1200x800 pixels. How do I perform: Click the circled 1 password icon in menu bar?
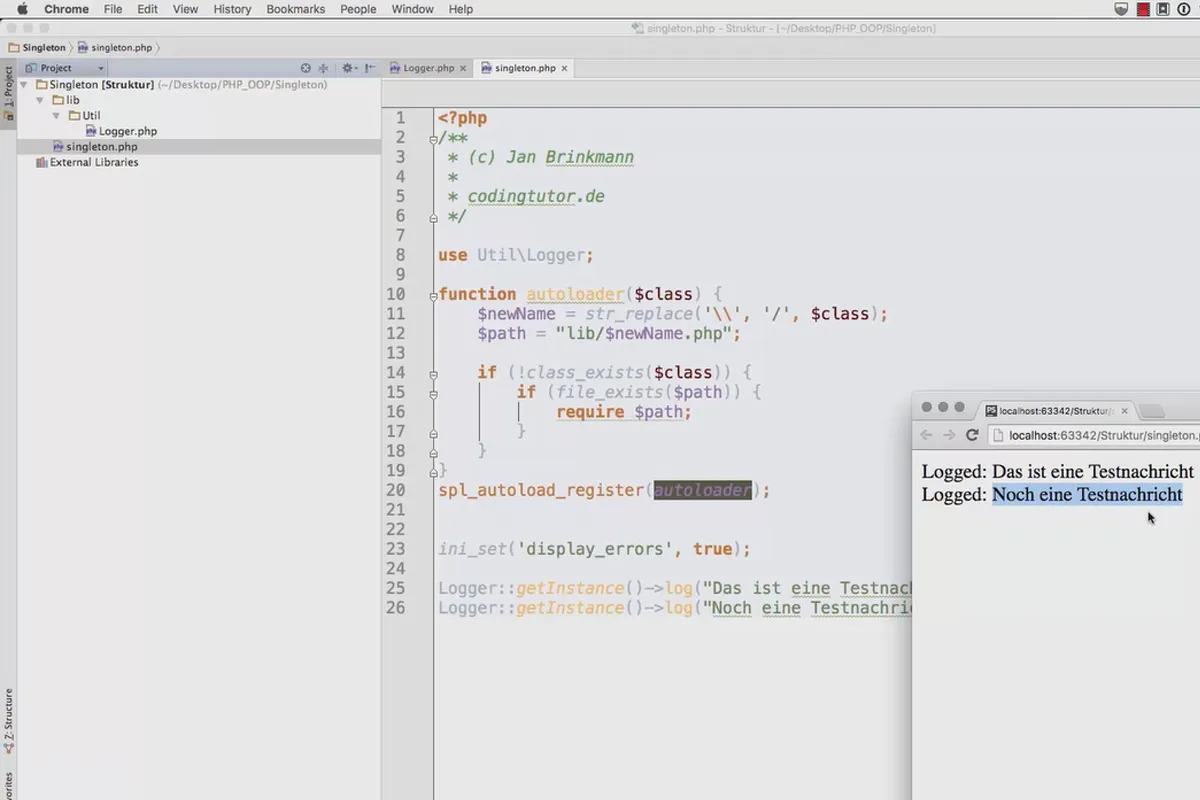point(1185,9)
